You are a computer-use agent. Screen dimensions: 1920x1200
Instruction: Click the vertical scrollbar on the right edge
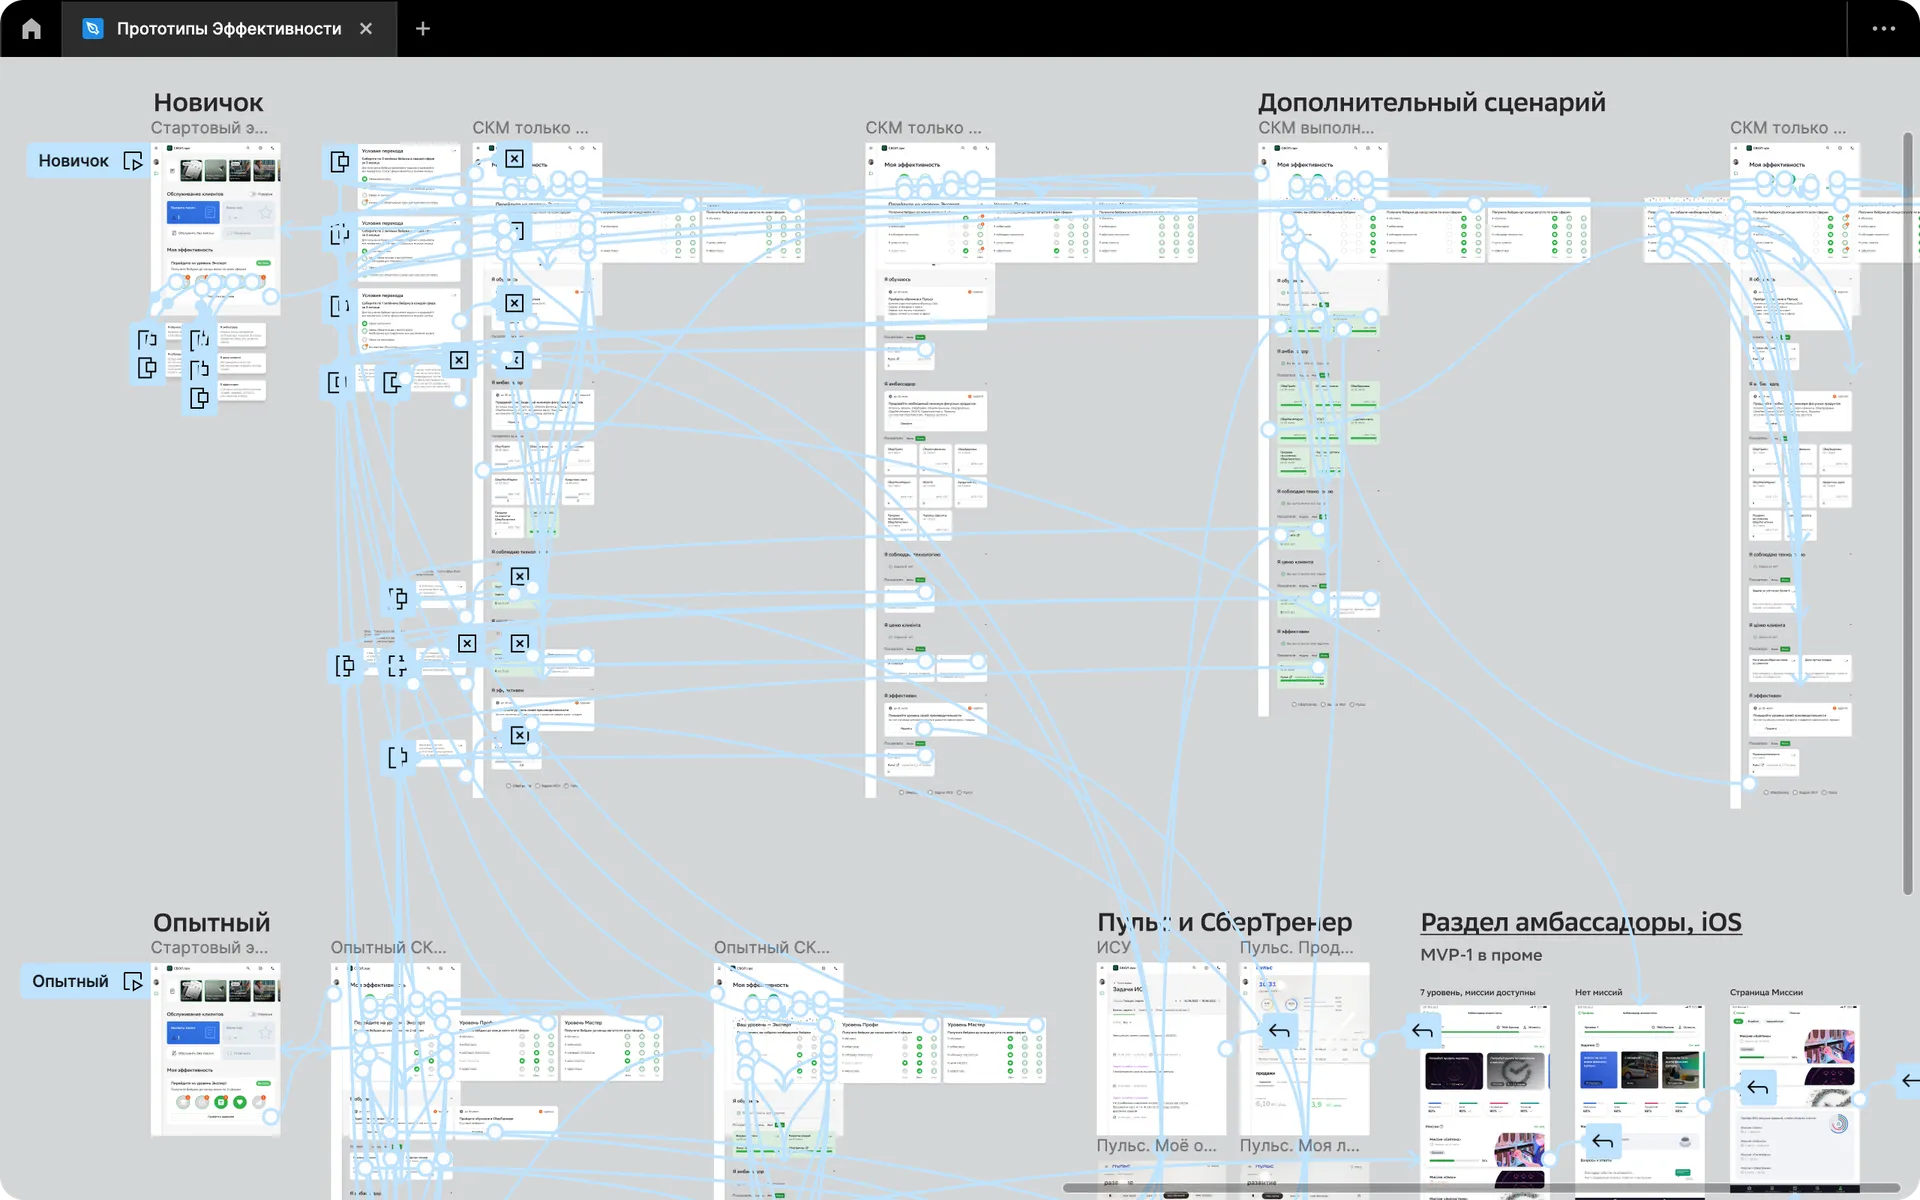tap(1907, 500)
